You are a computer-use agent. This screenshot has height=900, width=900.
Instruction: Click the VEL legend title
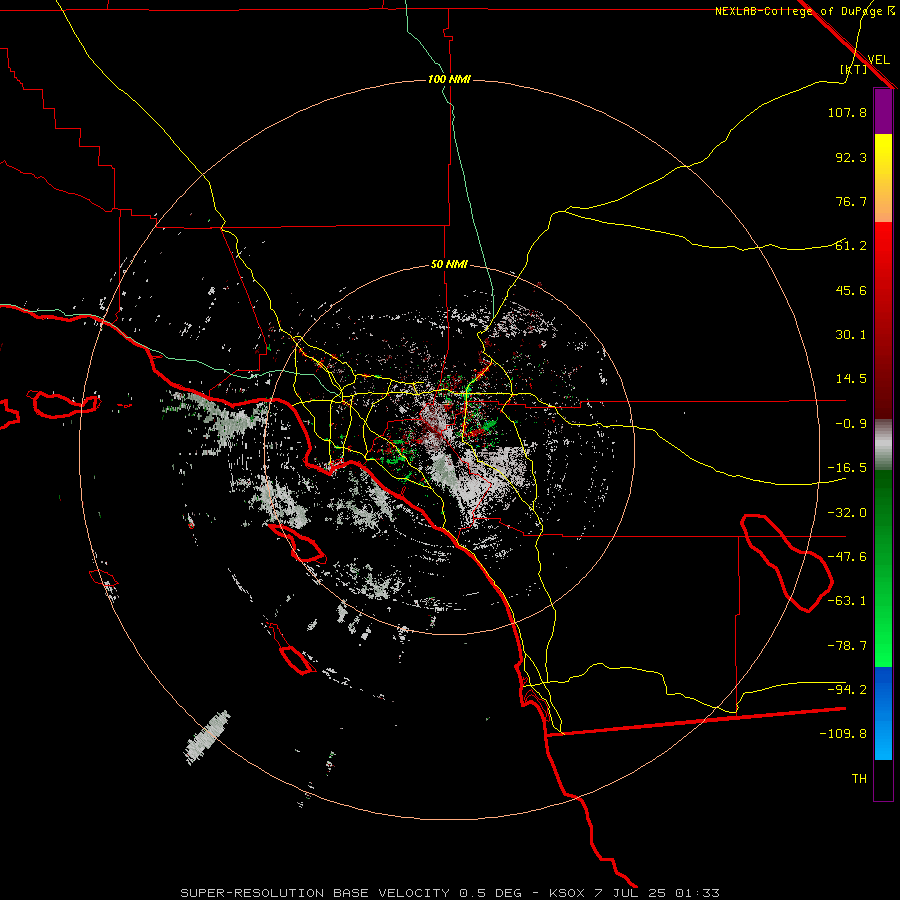878,60
